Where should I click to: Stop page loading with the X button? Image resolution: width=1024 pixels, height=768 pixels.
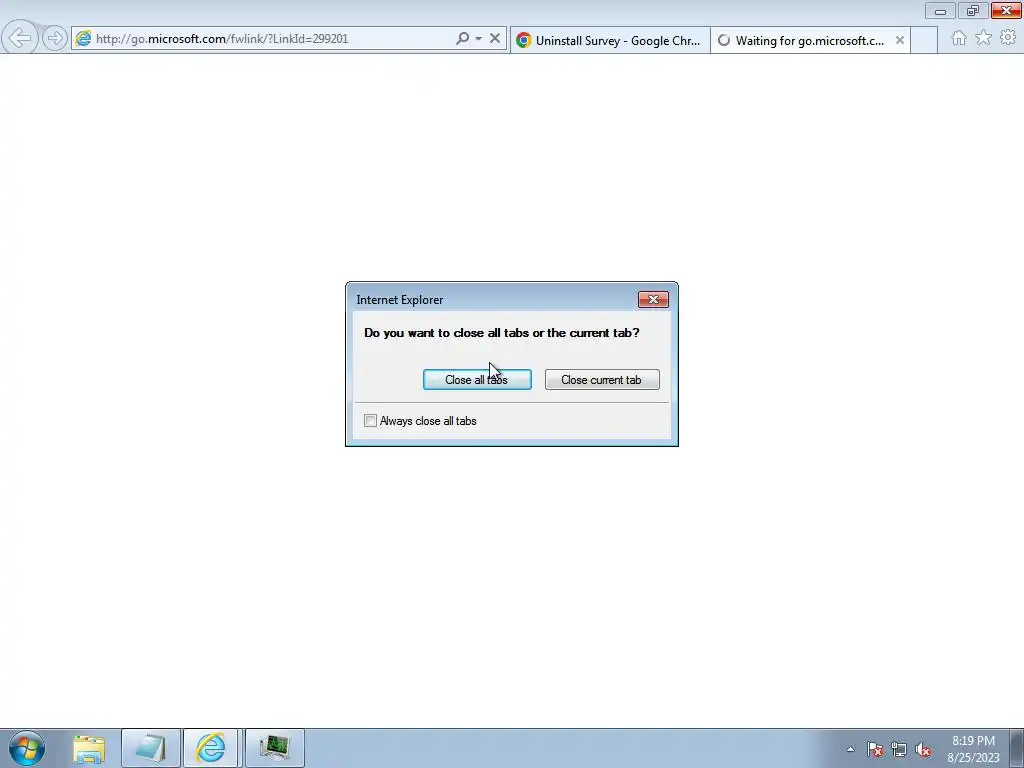pyautogui.click(x=495, y=39)
